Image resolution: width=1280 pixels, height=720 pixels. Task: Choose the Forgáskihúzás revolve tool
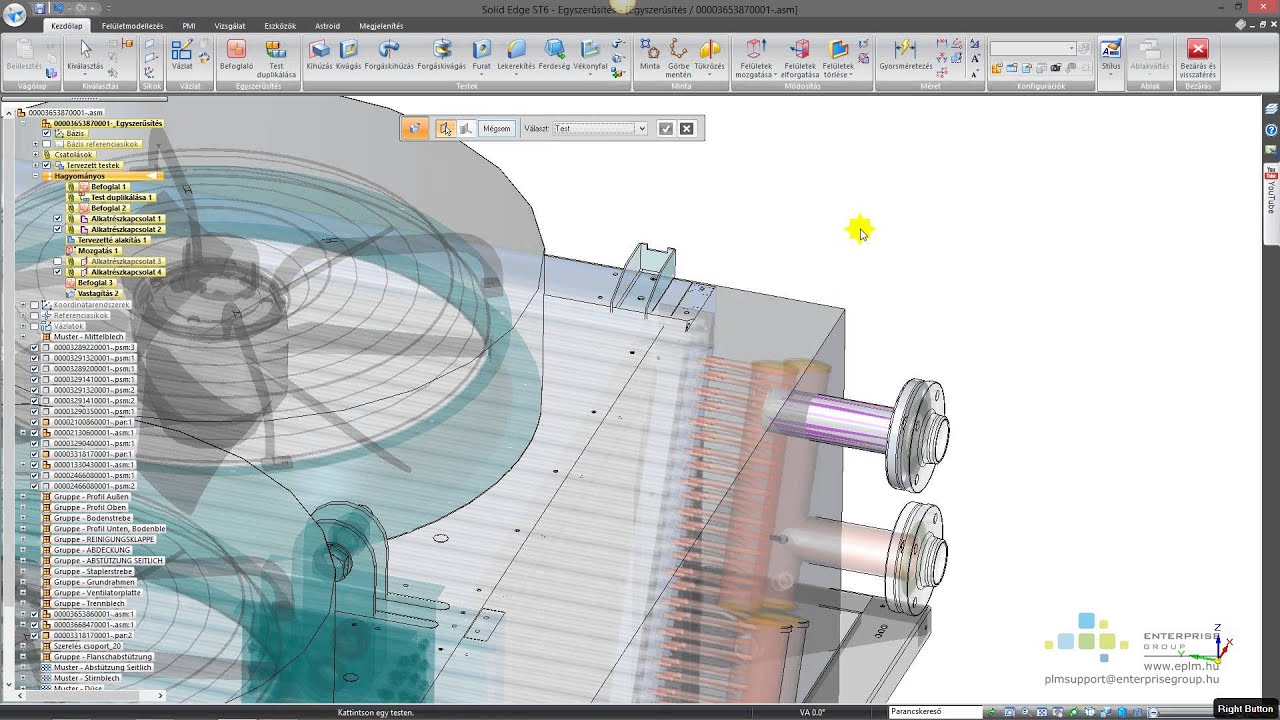click(389, 55)
